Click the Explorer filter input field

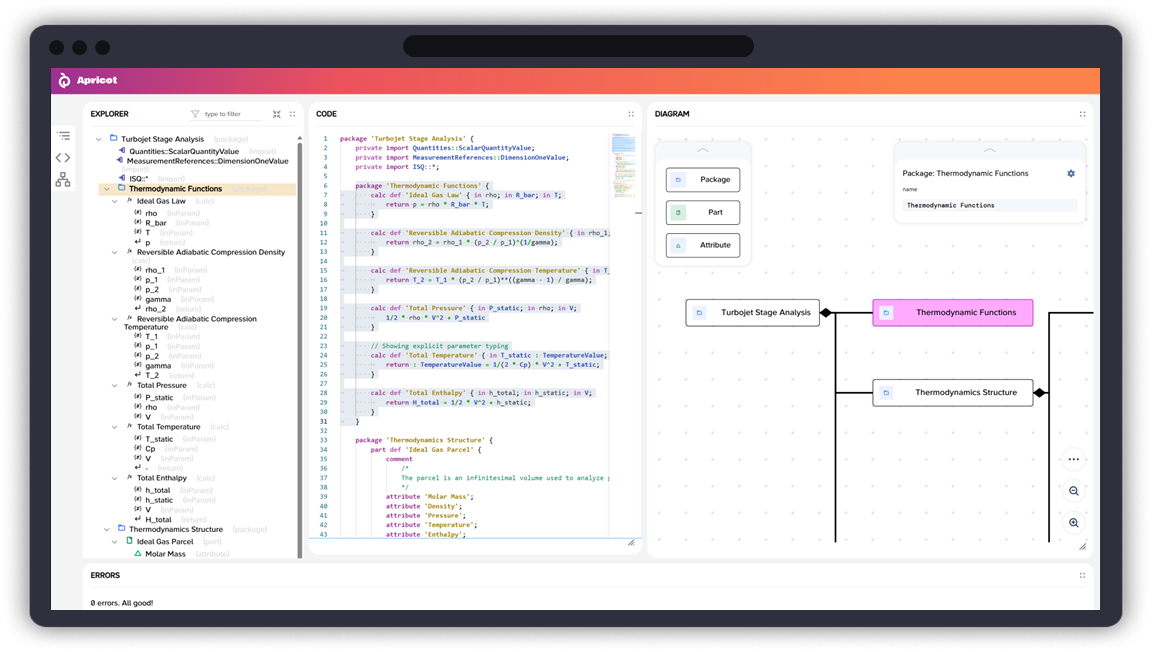pyautogui.click(x=230, y=114)
